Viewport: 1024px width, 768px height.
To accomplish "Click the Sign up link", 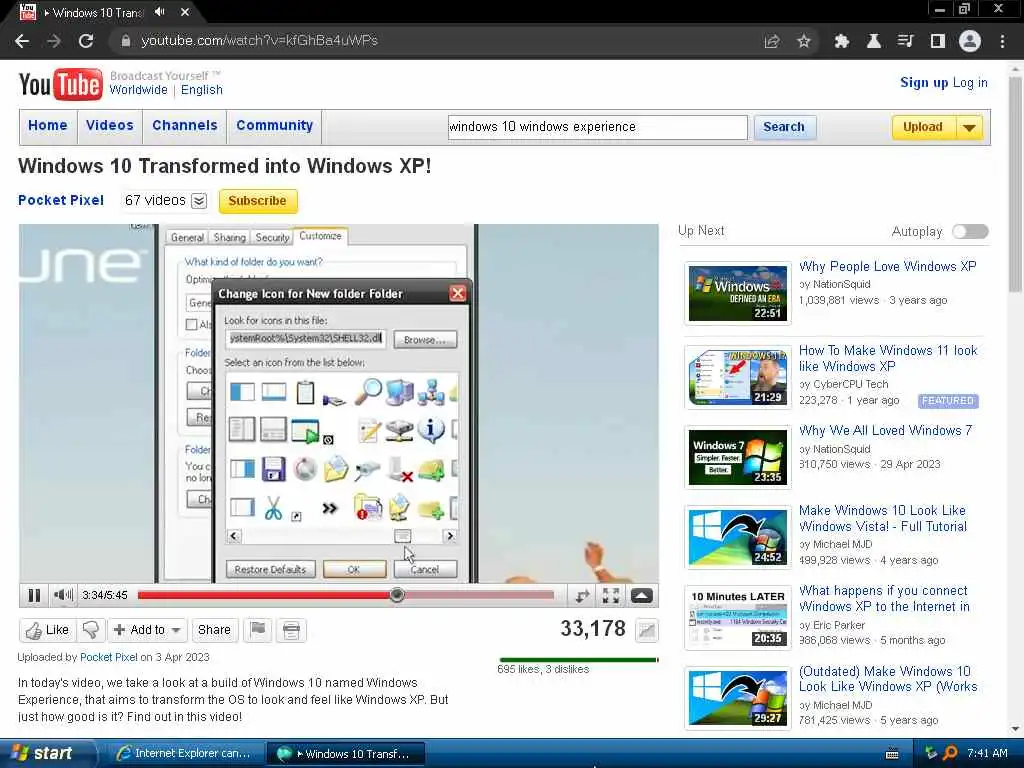I will [x=924, y=82].
